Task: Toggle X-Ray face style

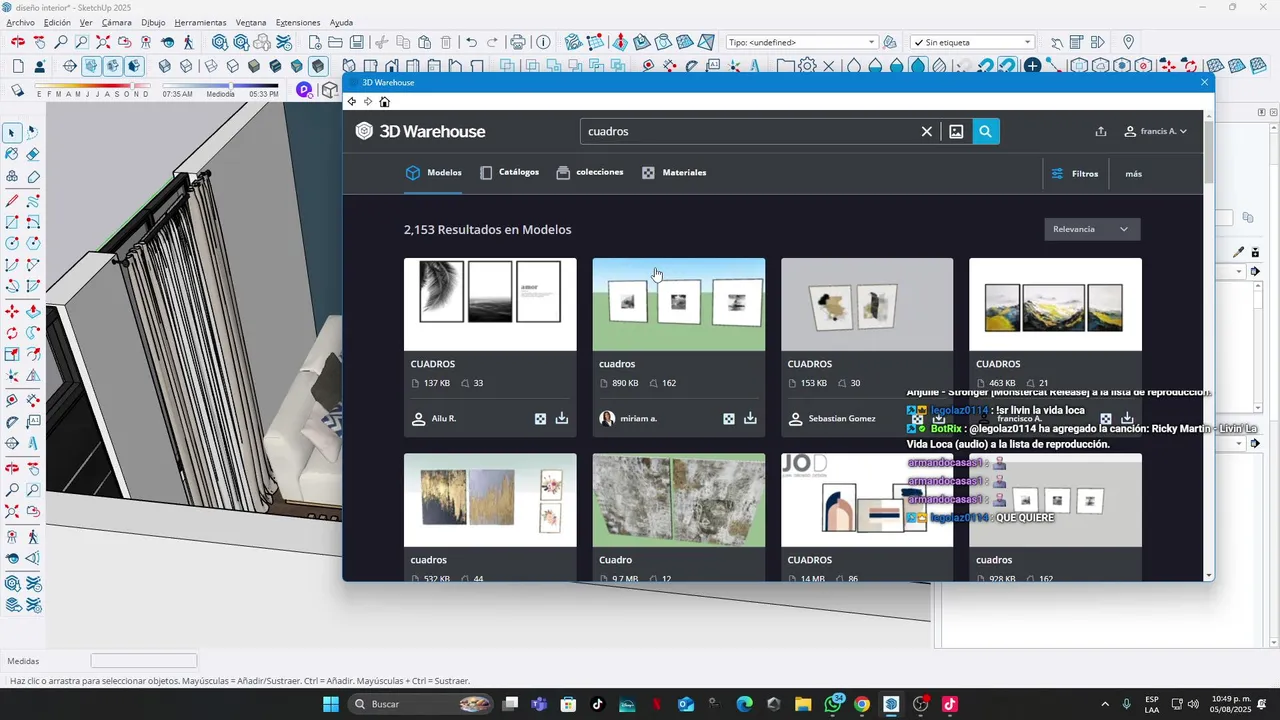Action: pyautogui.click(x=166, y=66)
